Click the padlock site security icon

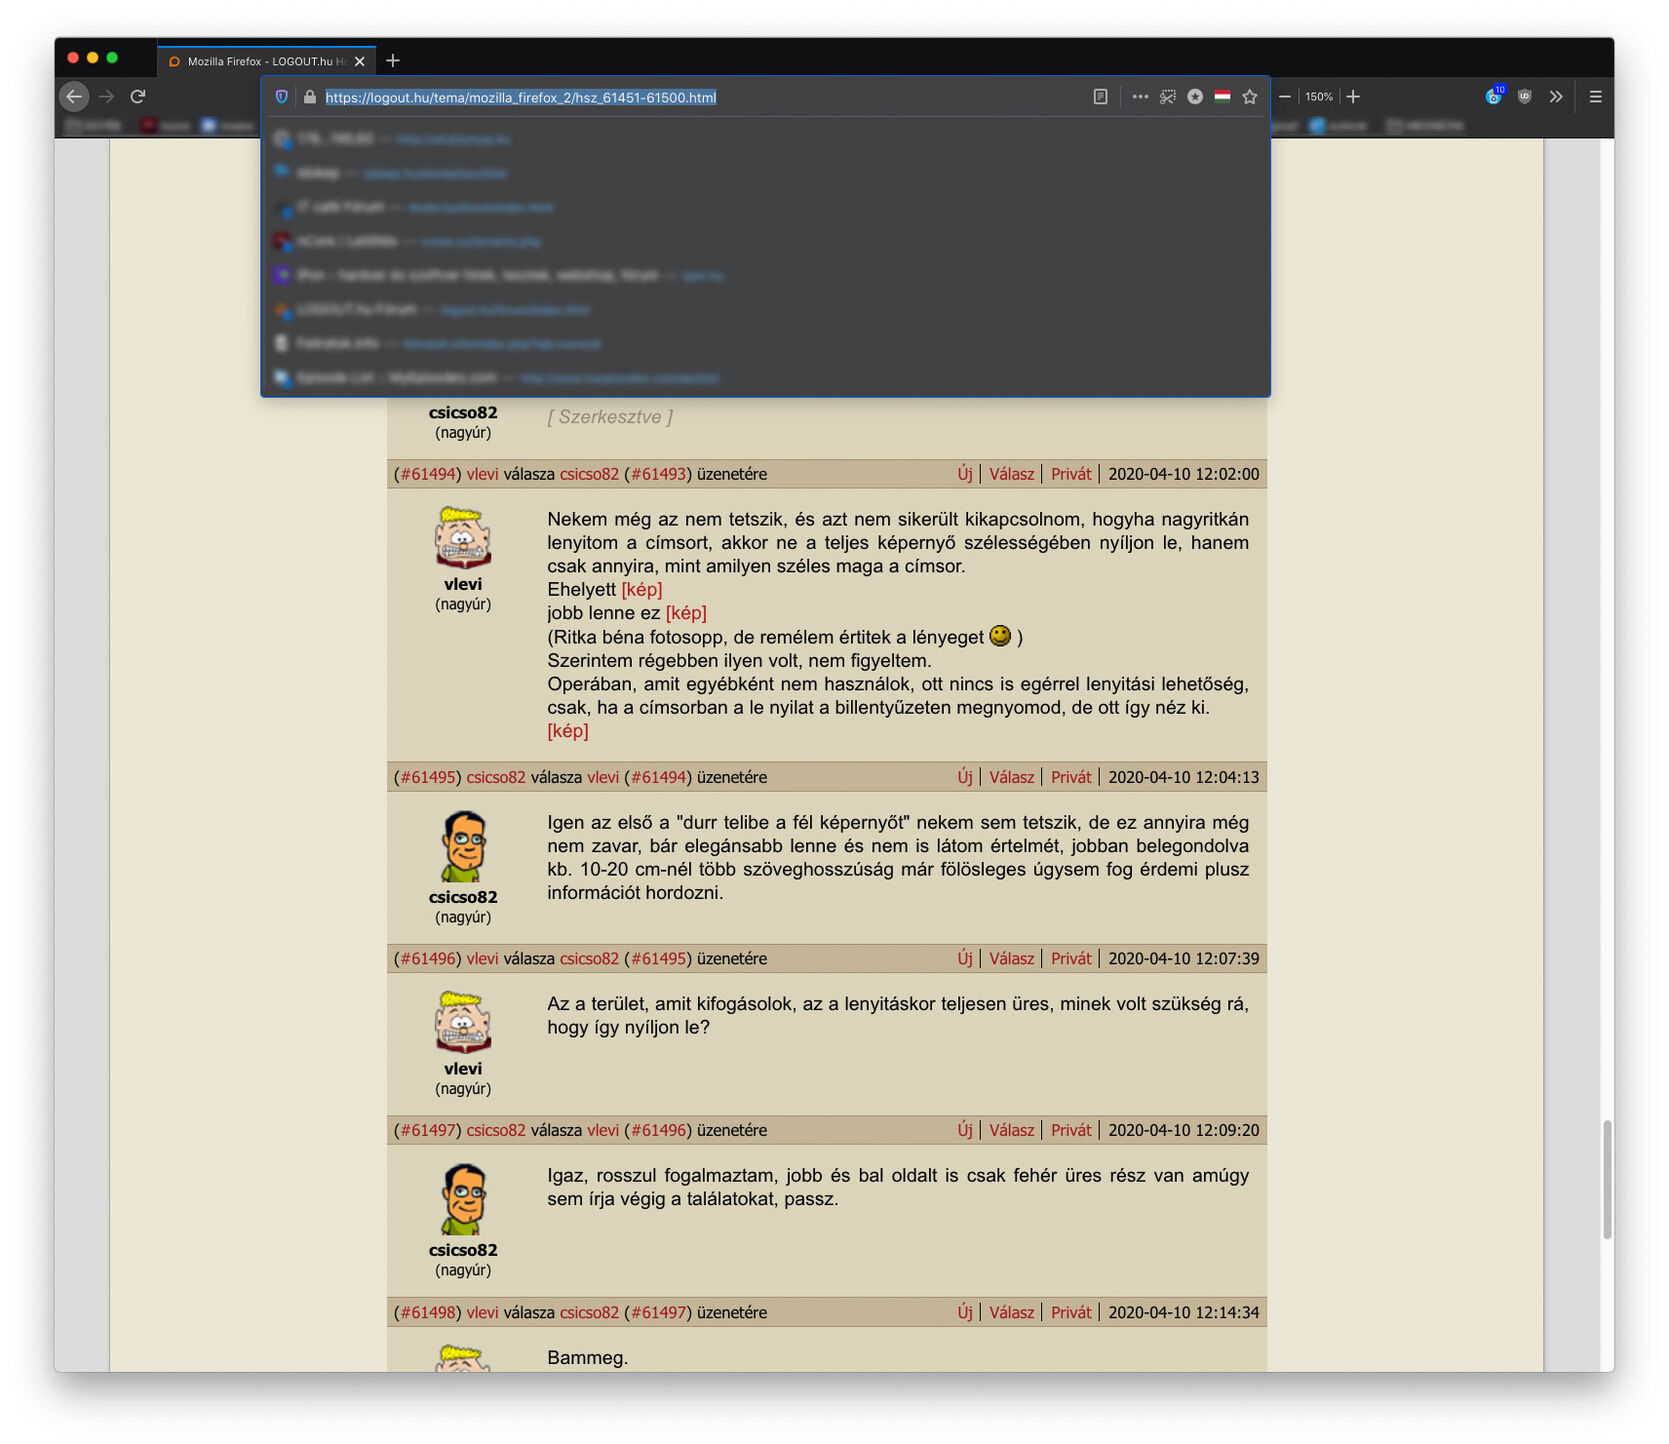coord(310,97)
